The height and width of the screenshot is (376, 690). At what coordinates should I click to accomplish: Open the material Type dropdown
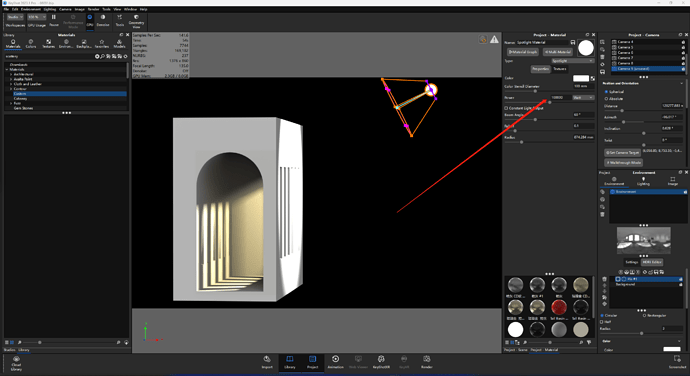[x=572, y=61]
